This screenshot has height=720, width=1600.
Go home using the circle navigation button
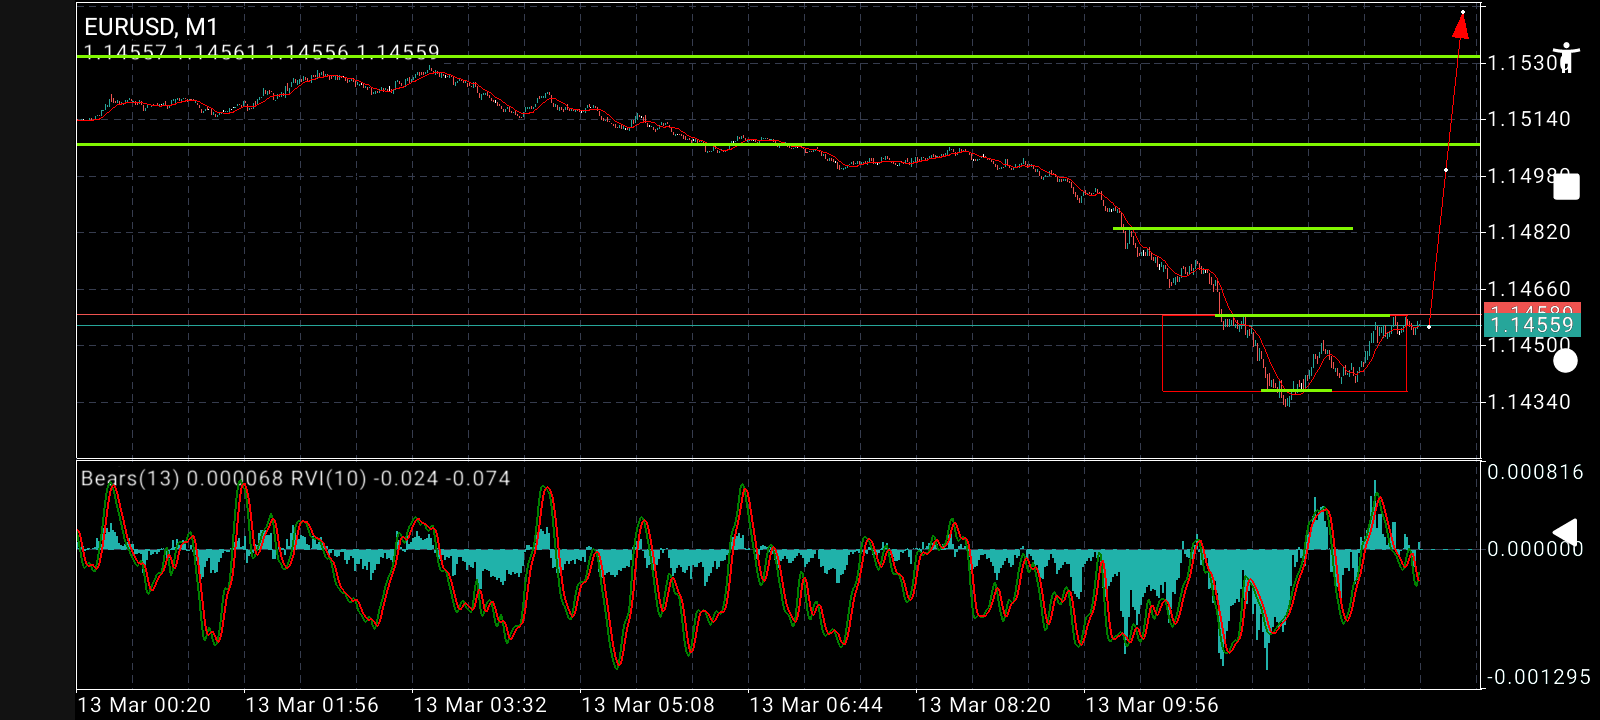point(1565,361)
